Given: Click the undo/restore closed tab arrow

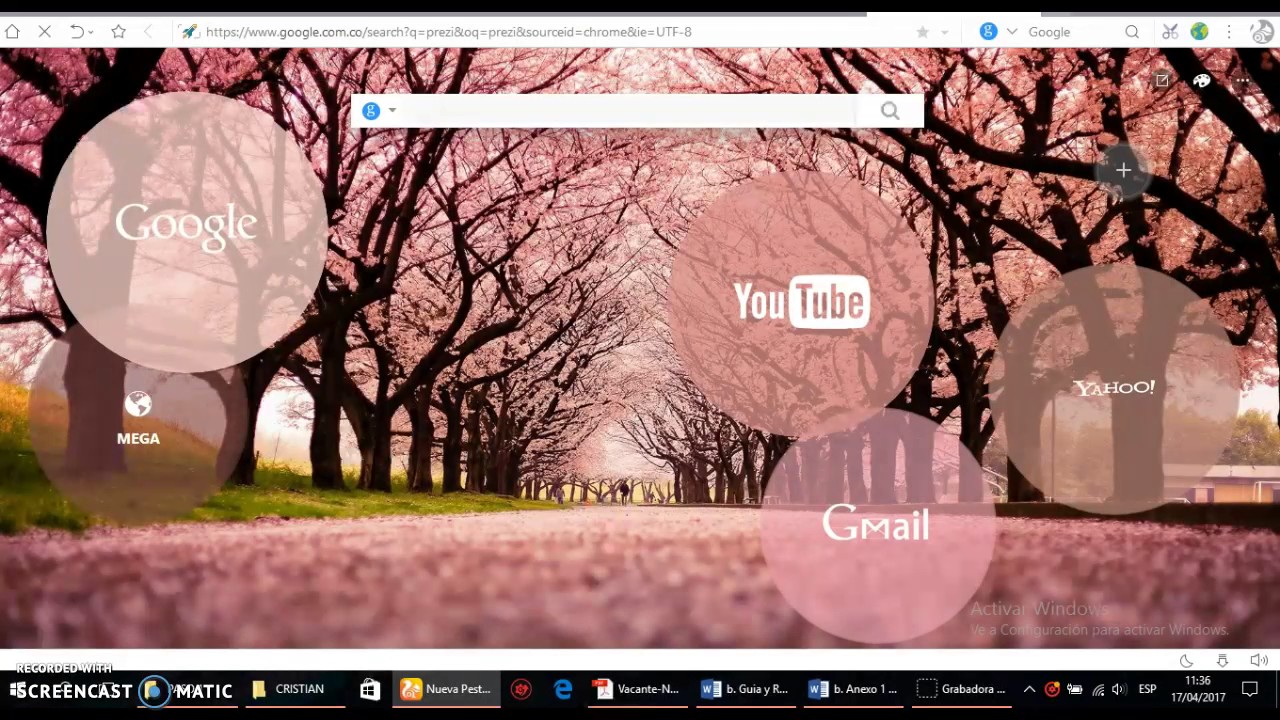Looking at the screenshot, I should pos(76,32).
